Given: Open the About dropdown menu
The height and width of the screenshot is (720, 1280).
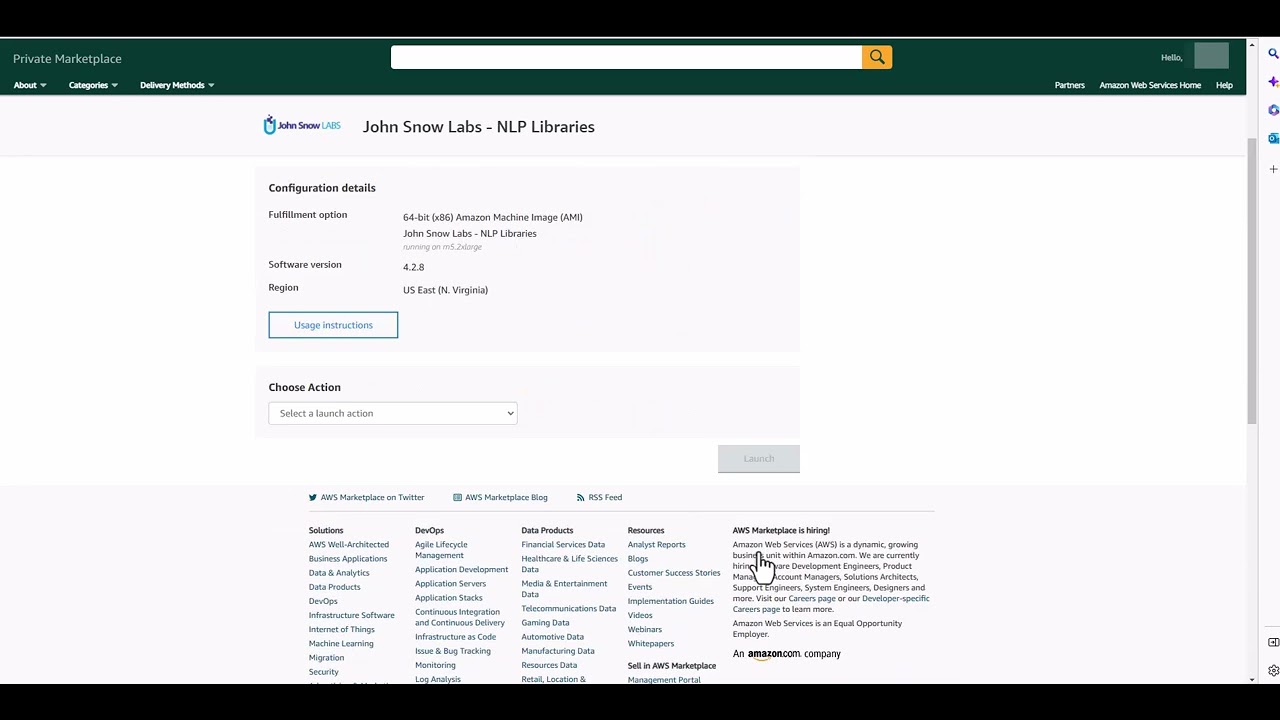Looking at the screenshot, I should 30,85.
